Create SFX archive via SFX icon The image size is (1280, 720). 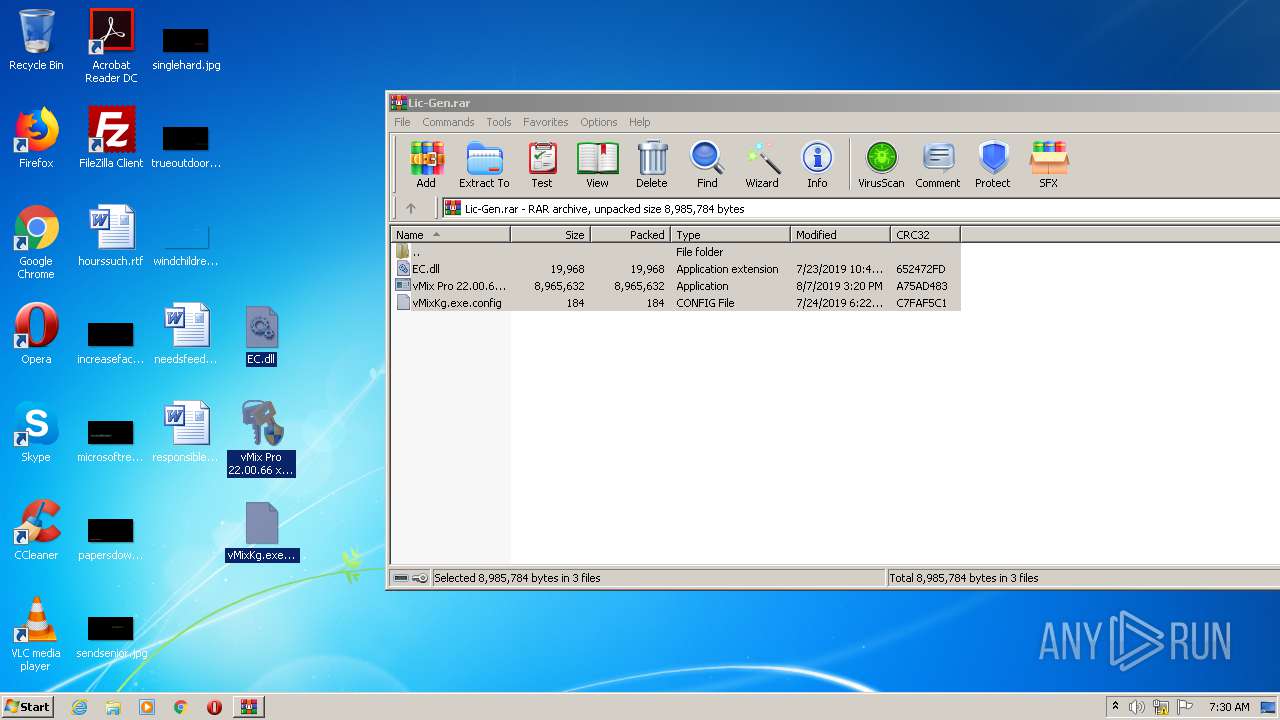pos(1048,165)
